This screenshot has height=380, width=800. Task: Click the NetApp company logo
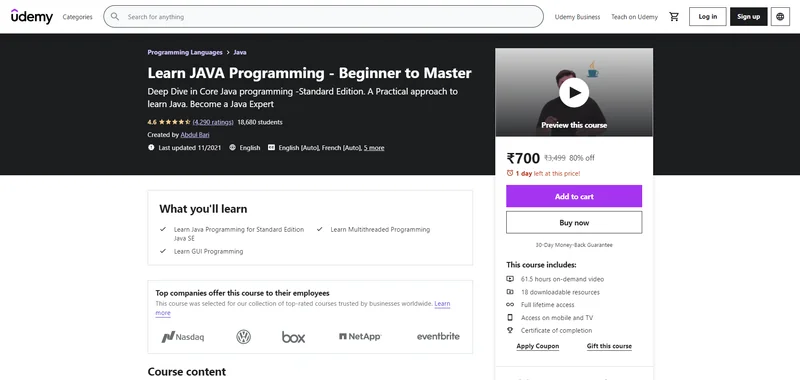(x=360, y=337)
